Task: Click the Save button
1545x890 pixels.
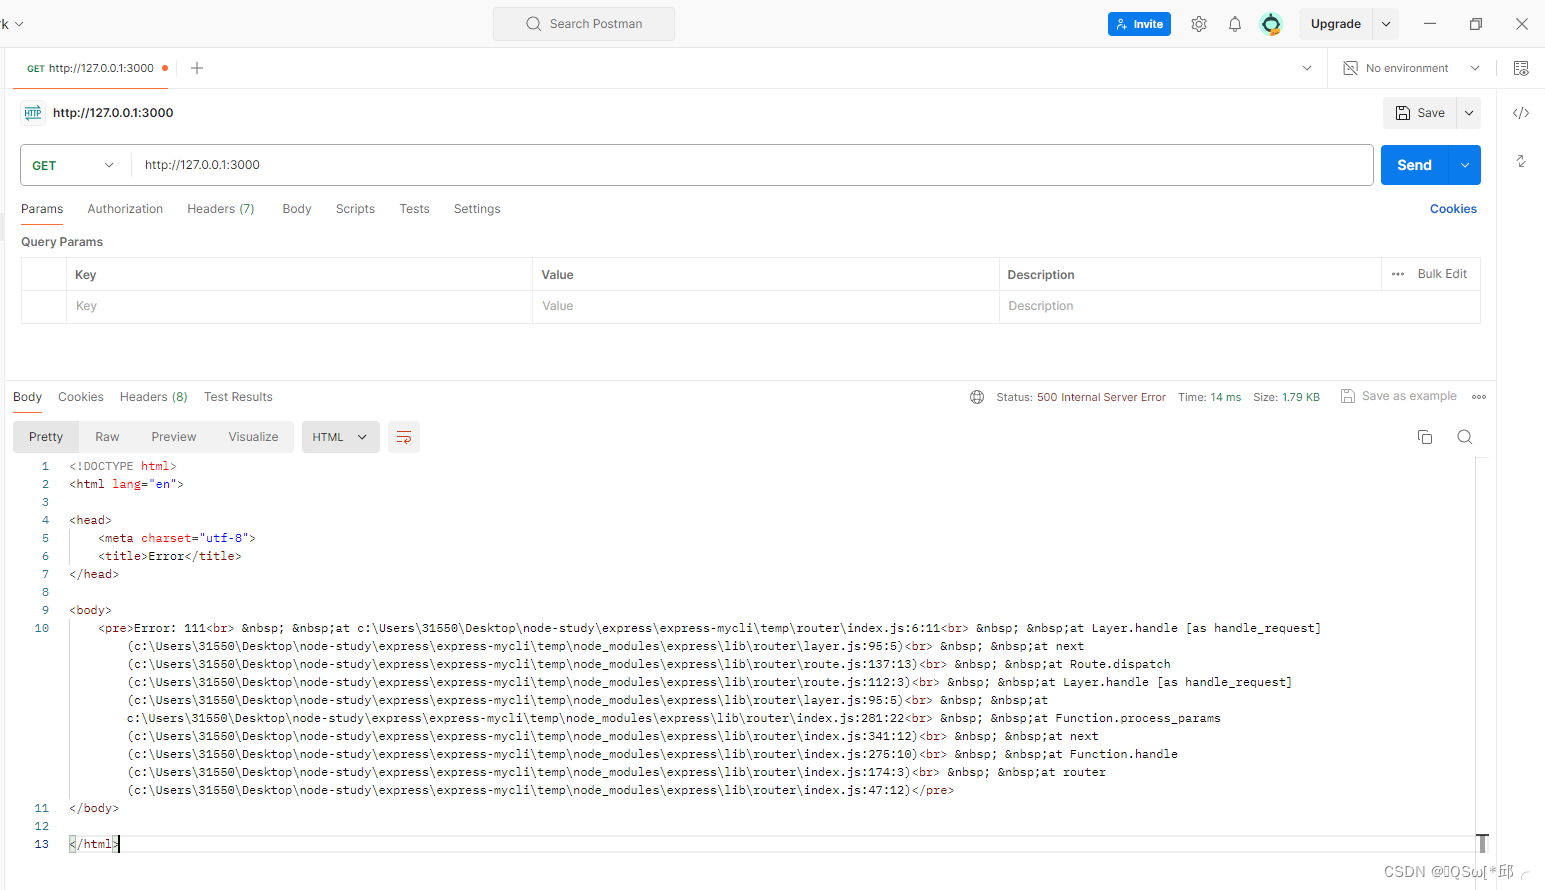Action: (1420, 113)
